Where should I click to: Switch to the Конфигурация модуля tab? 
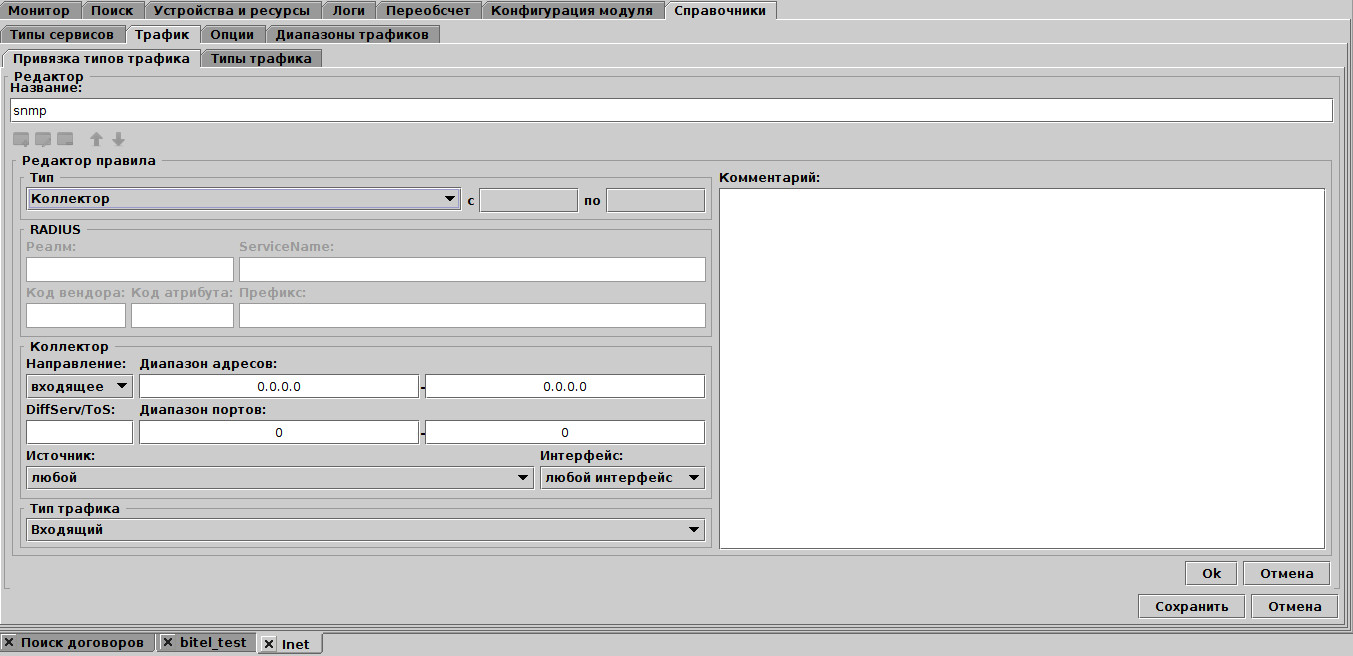pyautogui.click(x=572, y=11)
